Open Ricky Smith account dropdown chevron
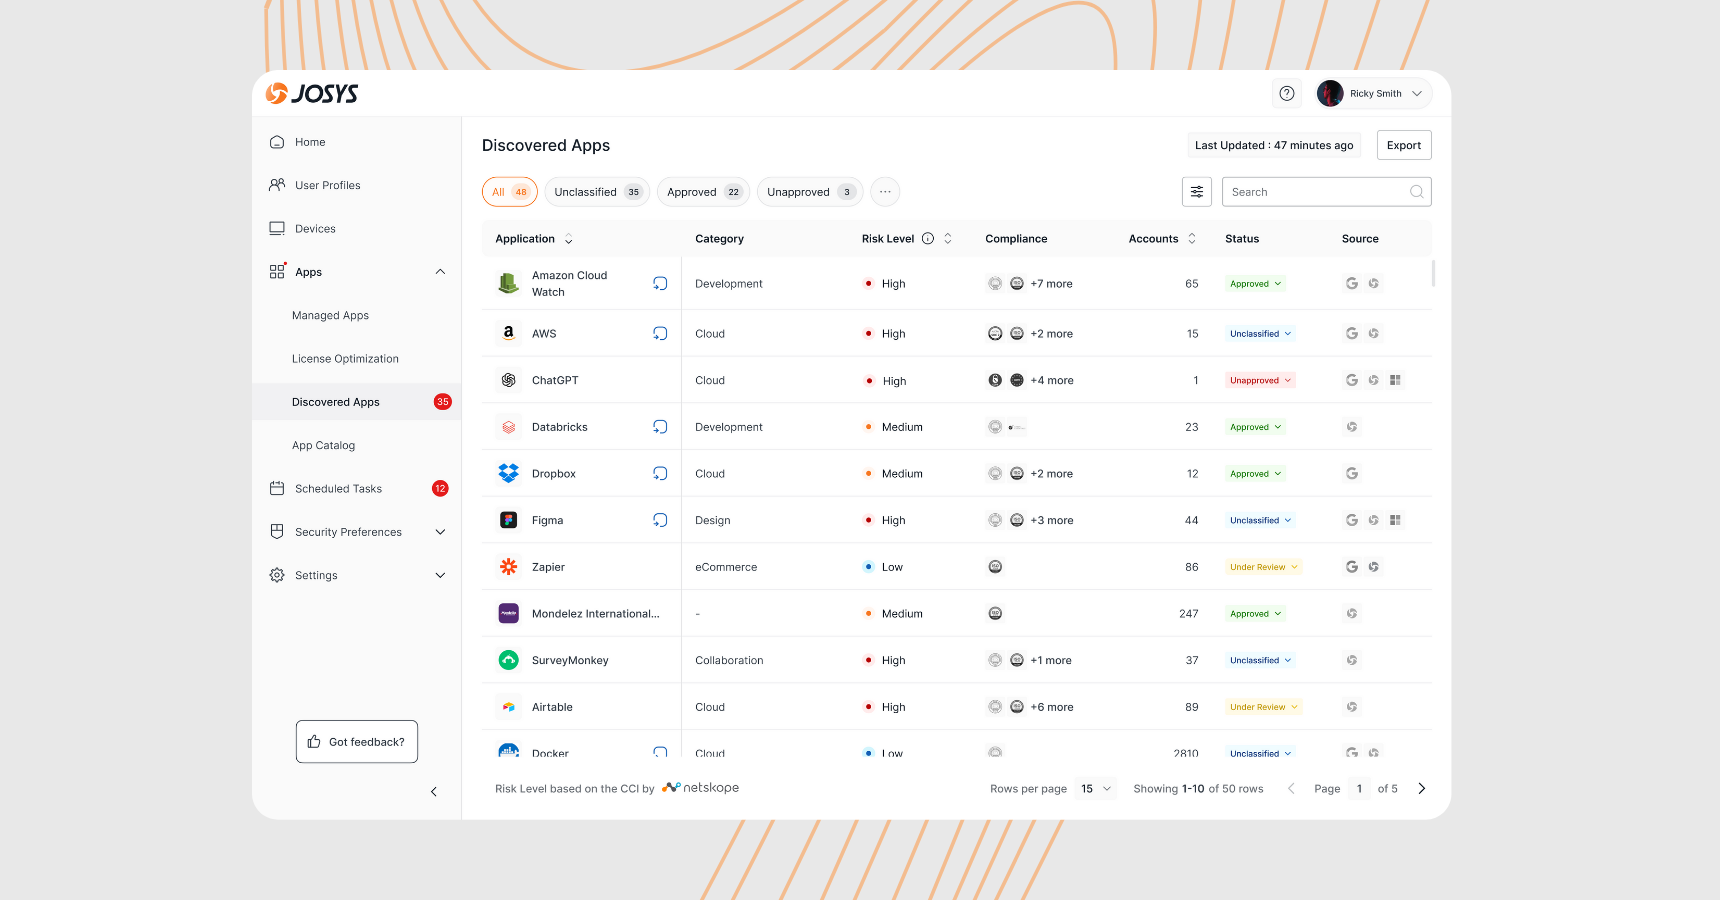 tap(1417, 94)
